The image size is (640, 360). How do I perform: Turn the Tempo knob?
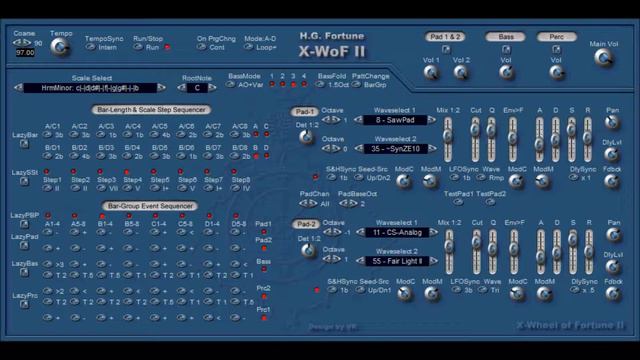(x=60, y=47)
